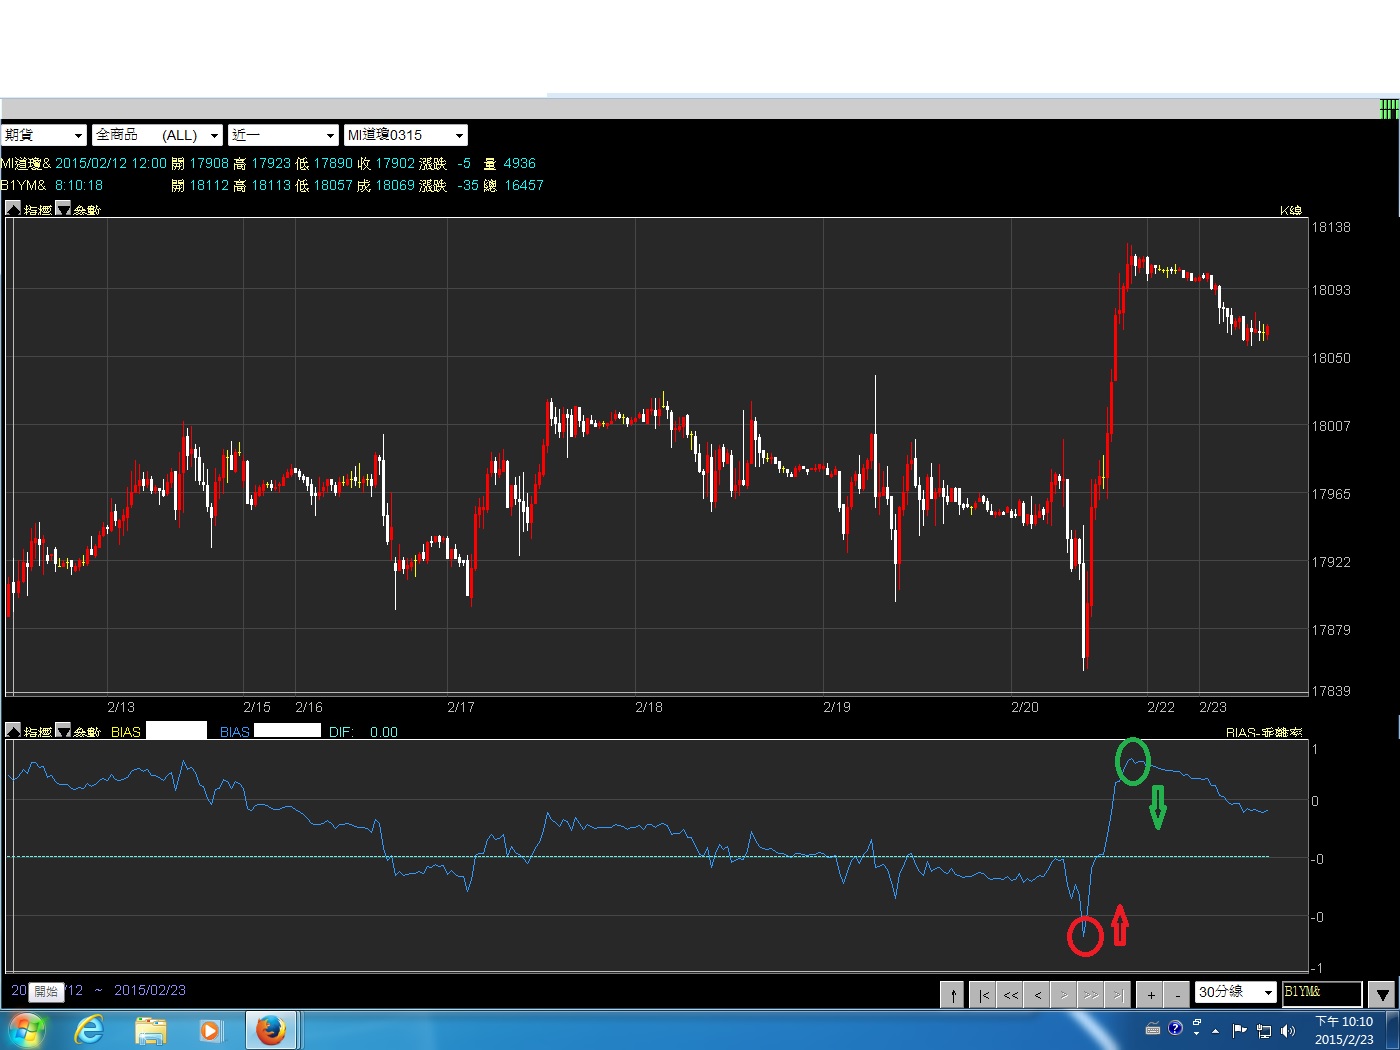Click the << fast backward button
The width and height of the screenshot is (1400, 1050).
pyautogui.click(x=1011, y=994)
